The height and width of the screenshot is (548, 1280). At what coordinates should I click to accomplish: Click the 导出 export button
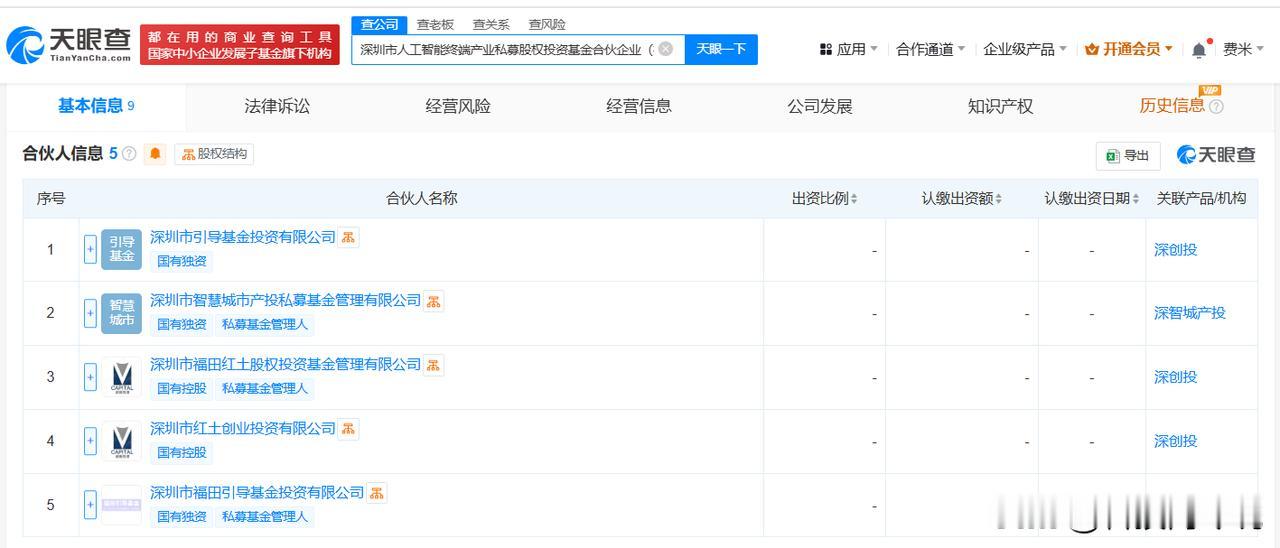[1128, 155]
